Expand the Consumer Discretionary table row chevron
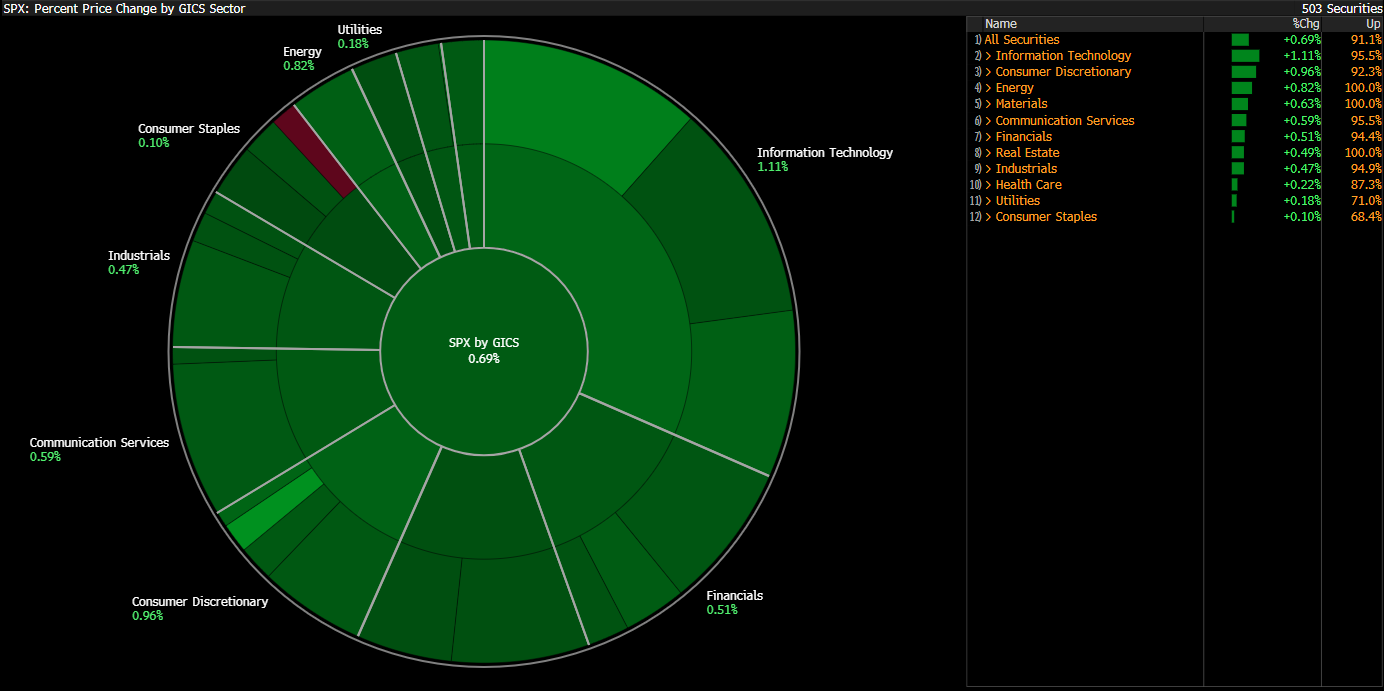This screenshot has height=691, width=1384. (x=988, y=72)
